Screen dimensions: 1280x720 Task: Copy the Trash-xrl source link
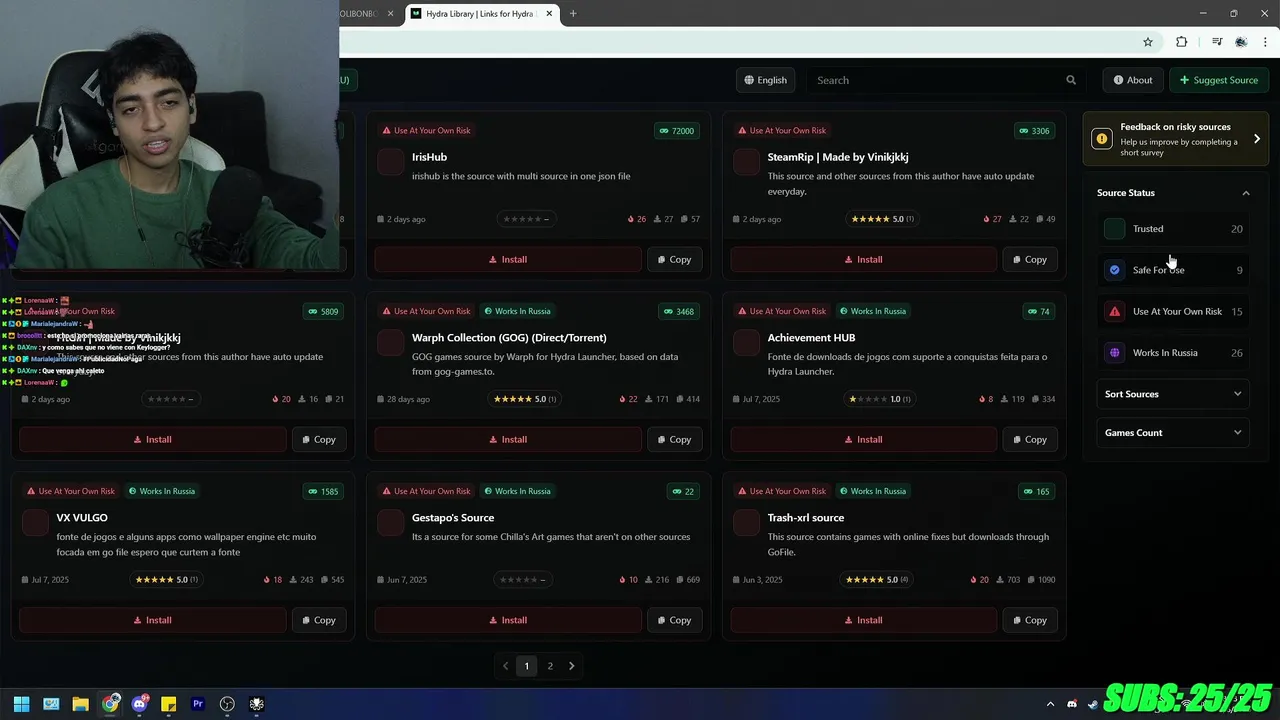point(1030,620)
